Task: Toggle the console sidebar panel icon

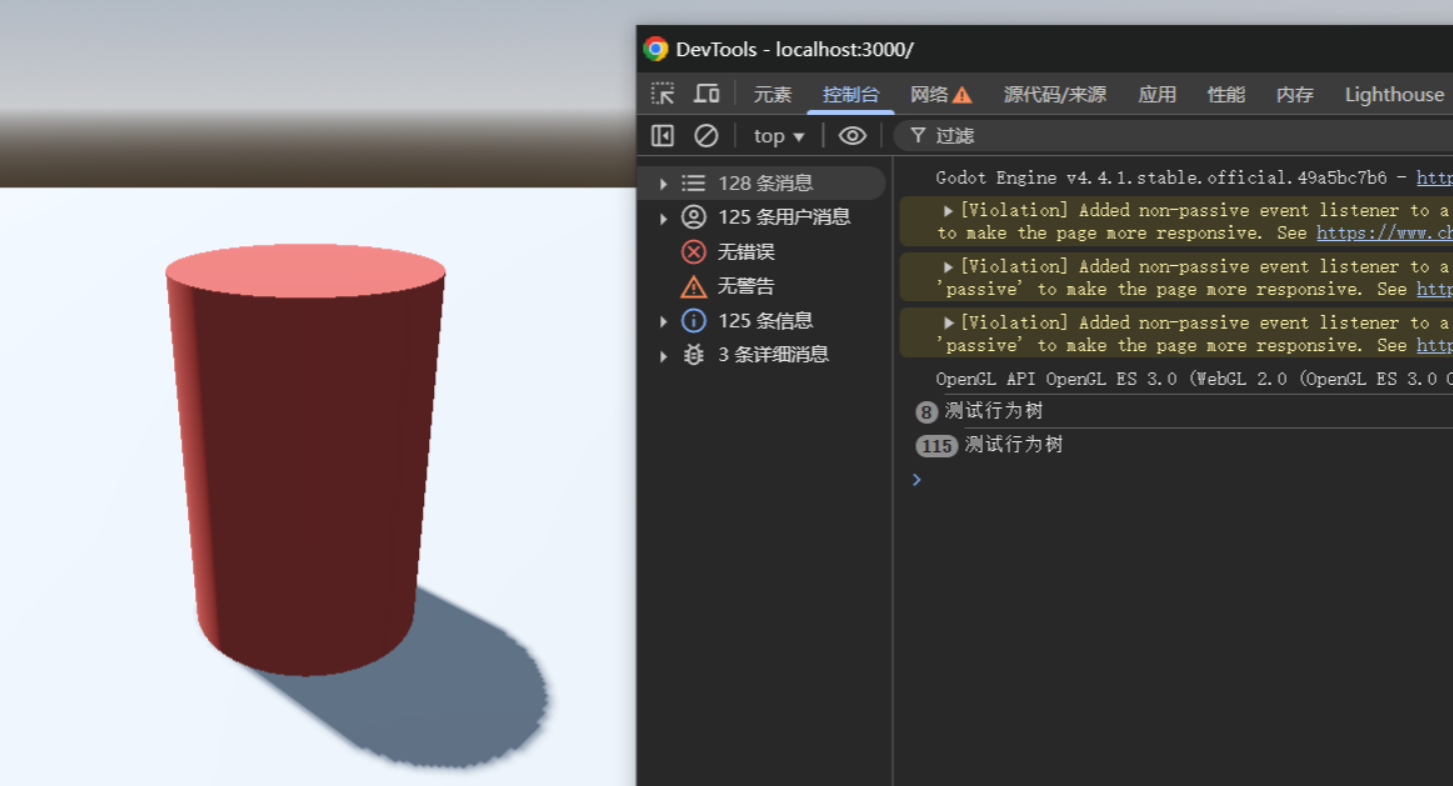Action: [662, 136]
